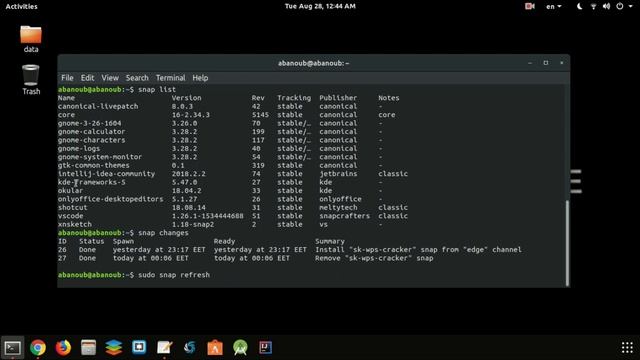Click 'gnome-calculator' in the list
Image resolution: width=640 pixels, height=360 pixels.
(91, 131)
